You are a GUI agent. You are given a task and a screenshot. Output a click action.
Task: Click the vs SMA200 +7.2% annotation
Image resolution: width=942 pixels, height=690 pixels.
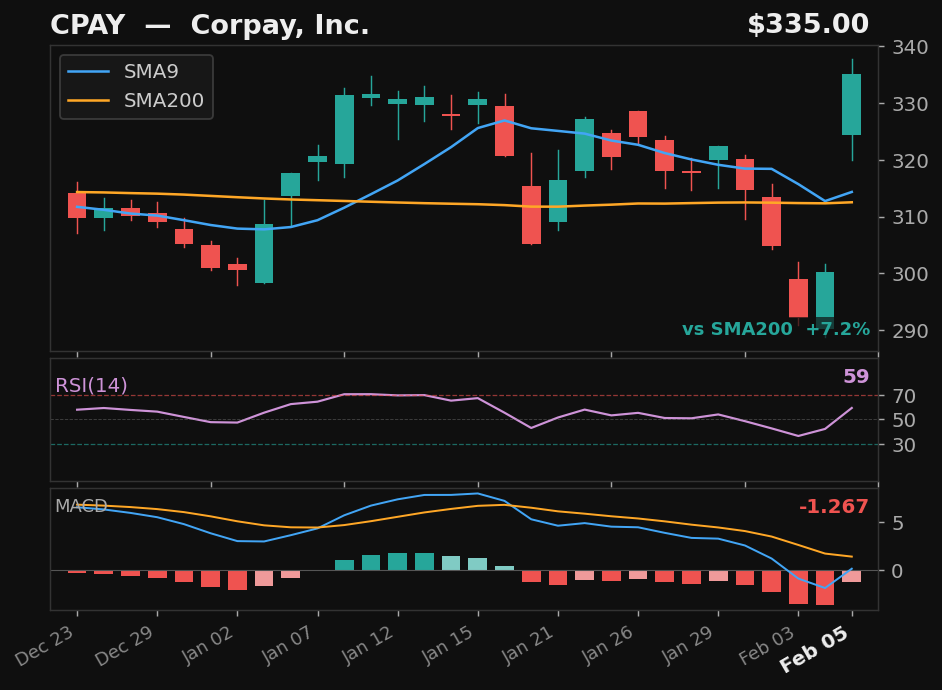(x=776, y=329)
